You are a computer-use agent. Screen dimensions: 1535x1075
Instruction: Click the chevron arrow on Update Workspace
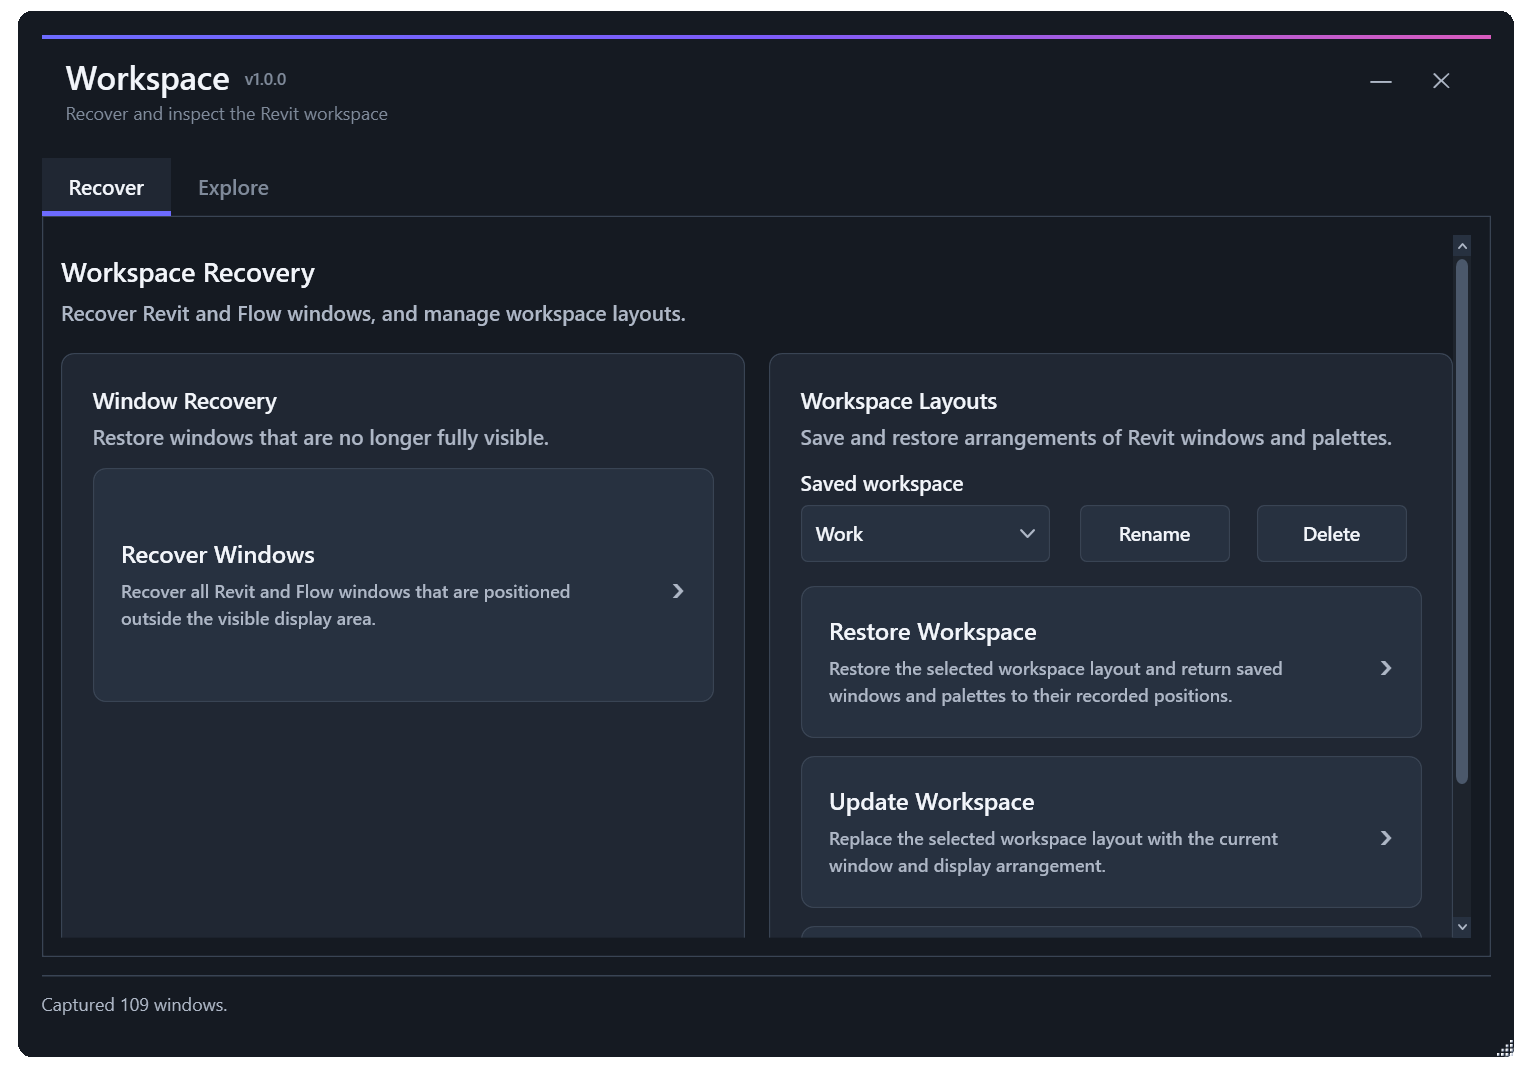coord(1386,838)
